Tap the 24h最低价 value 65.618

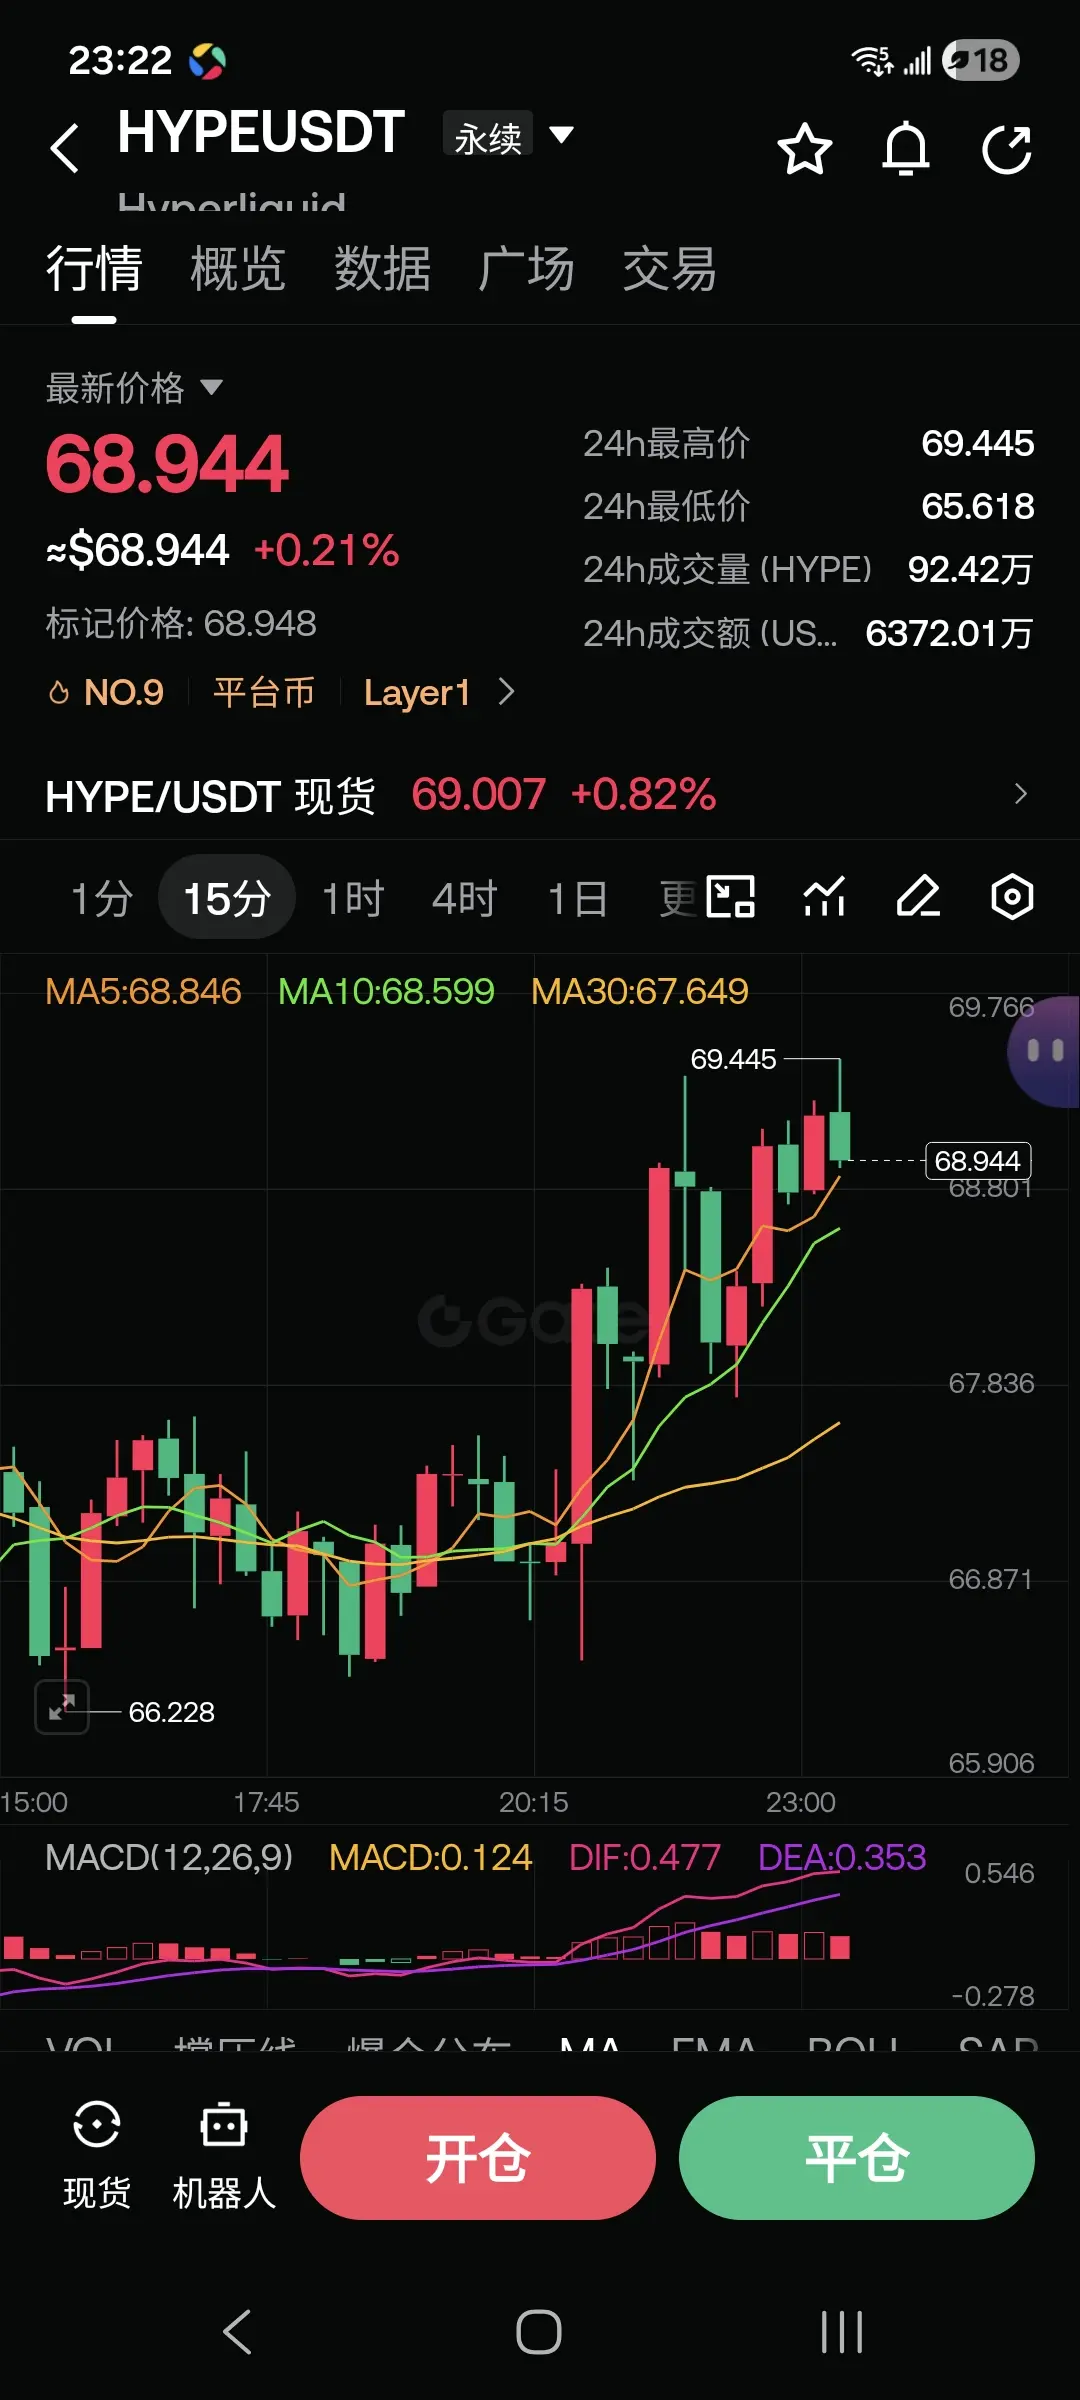[x=977, y=506]
